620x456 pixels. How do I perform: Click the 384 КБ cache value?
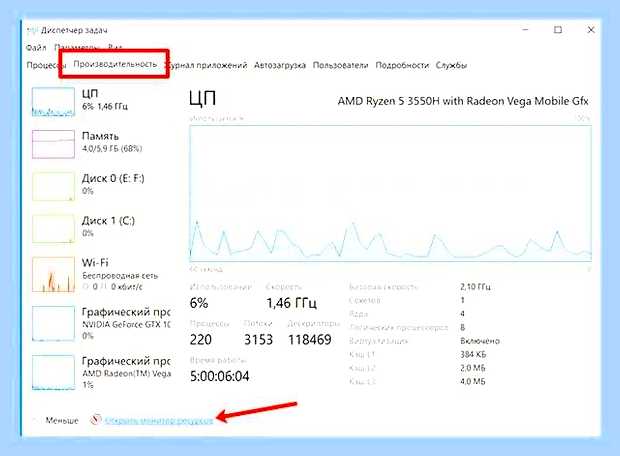tap(473, 354)
